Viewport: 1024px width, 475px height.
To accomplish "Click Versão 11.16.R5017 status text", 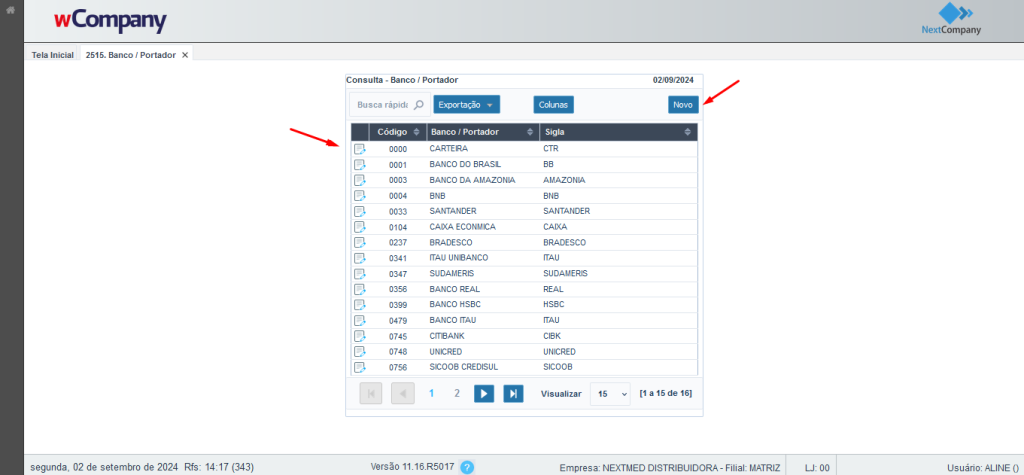I will 412,467.
